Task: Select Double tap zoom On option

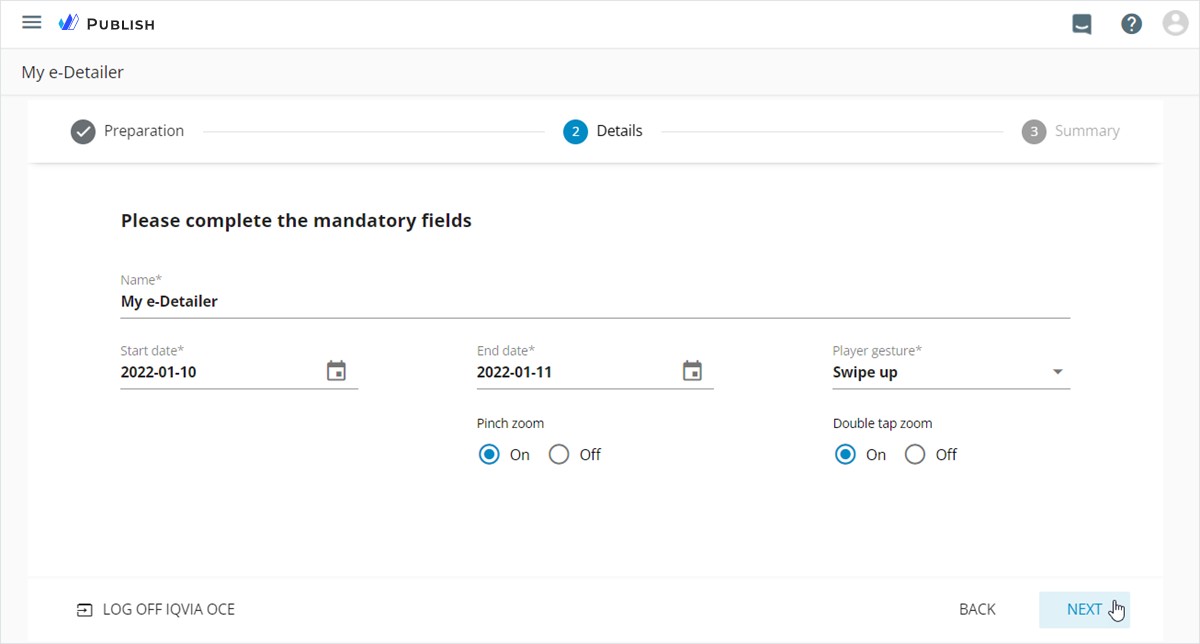Action: 845,455
